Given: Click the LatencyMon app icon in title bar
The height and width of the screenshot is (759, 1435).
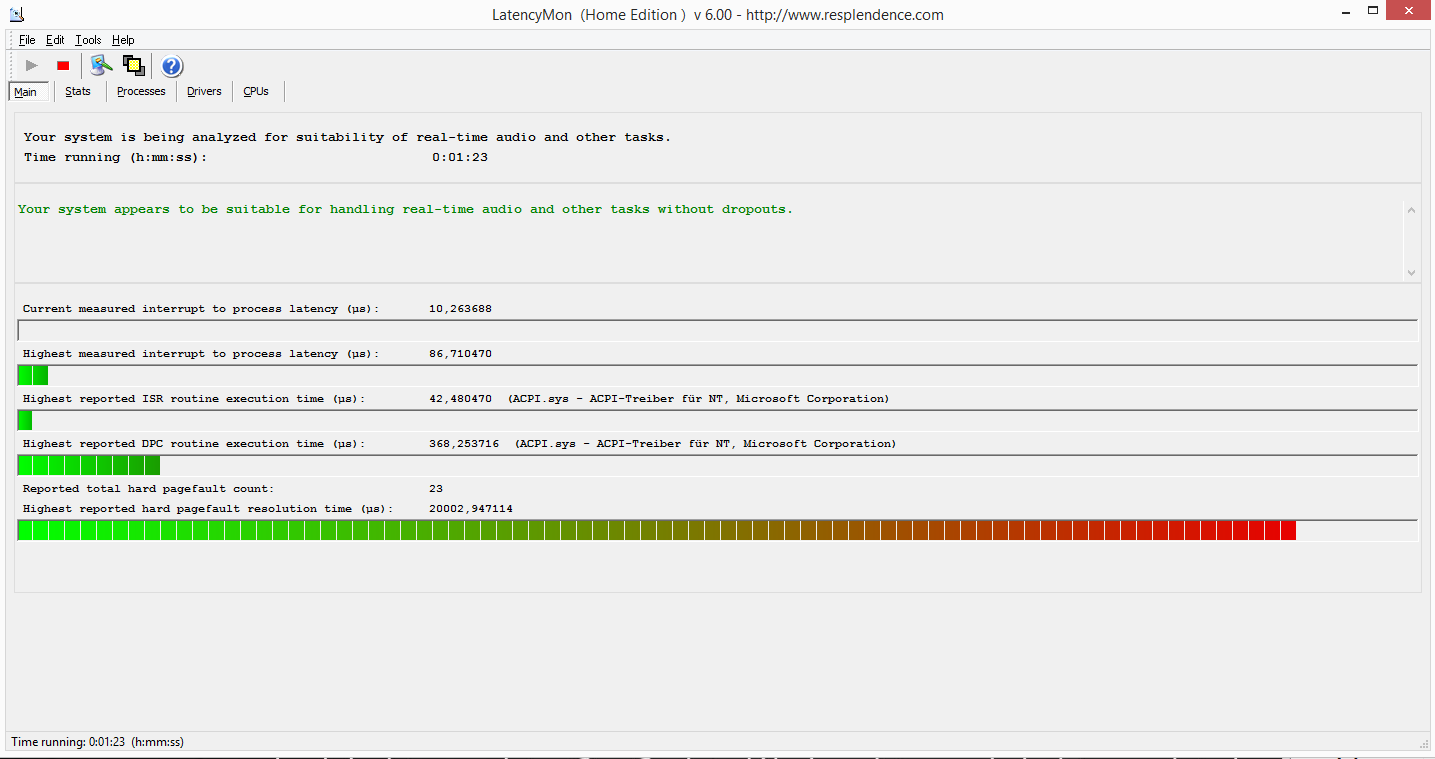Looking at the screenshot, I should pos(16,14).
